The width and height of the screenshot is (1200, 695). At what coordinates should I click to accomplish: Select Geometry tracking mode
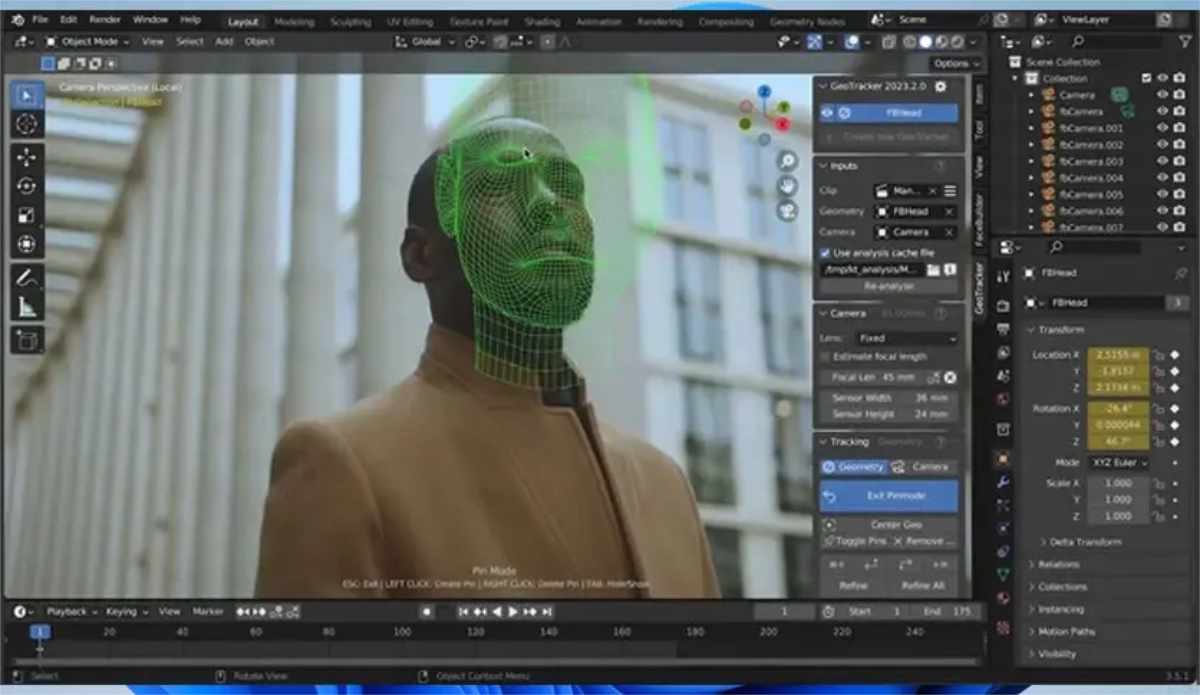click(x=854, y=467)
